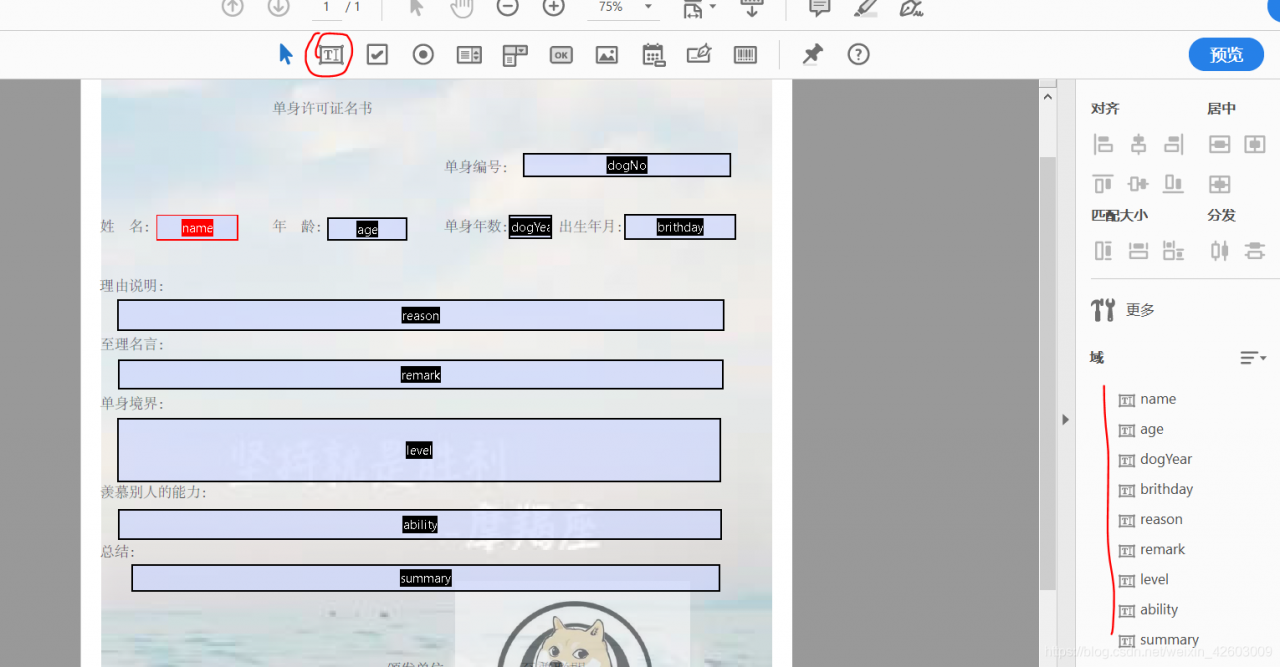Select the Radio Button field tool
Viewport: 1280px width, 667px height.
click(422, 54)
